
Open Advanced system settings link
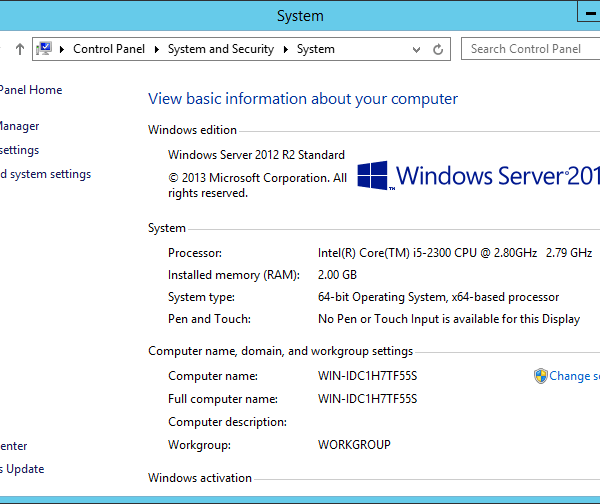click(x=46, y=174)
